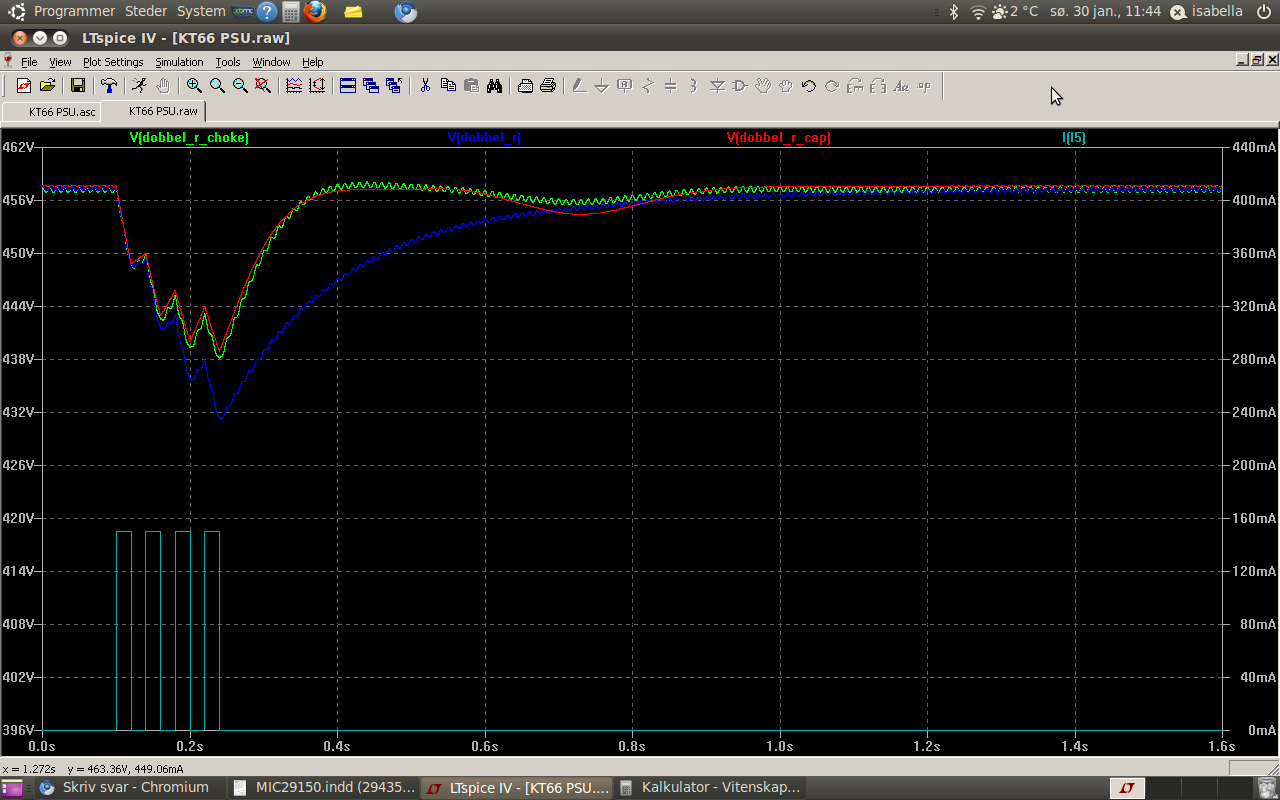Expand the Steder places menu
1280x800 pixels.
pyautogui.click(x=146, y=11)
